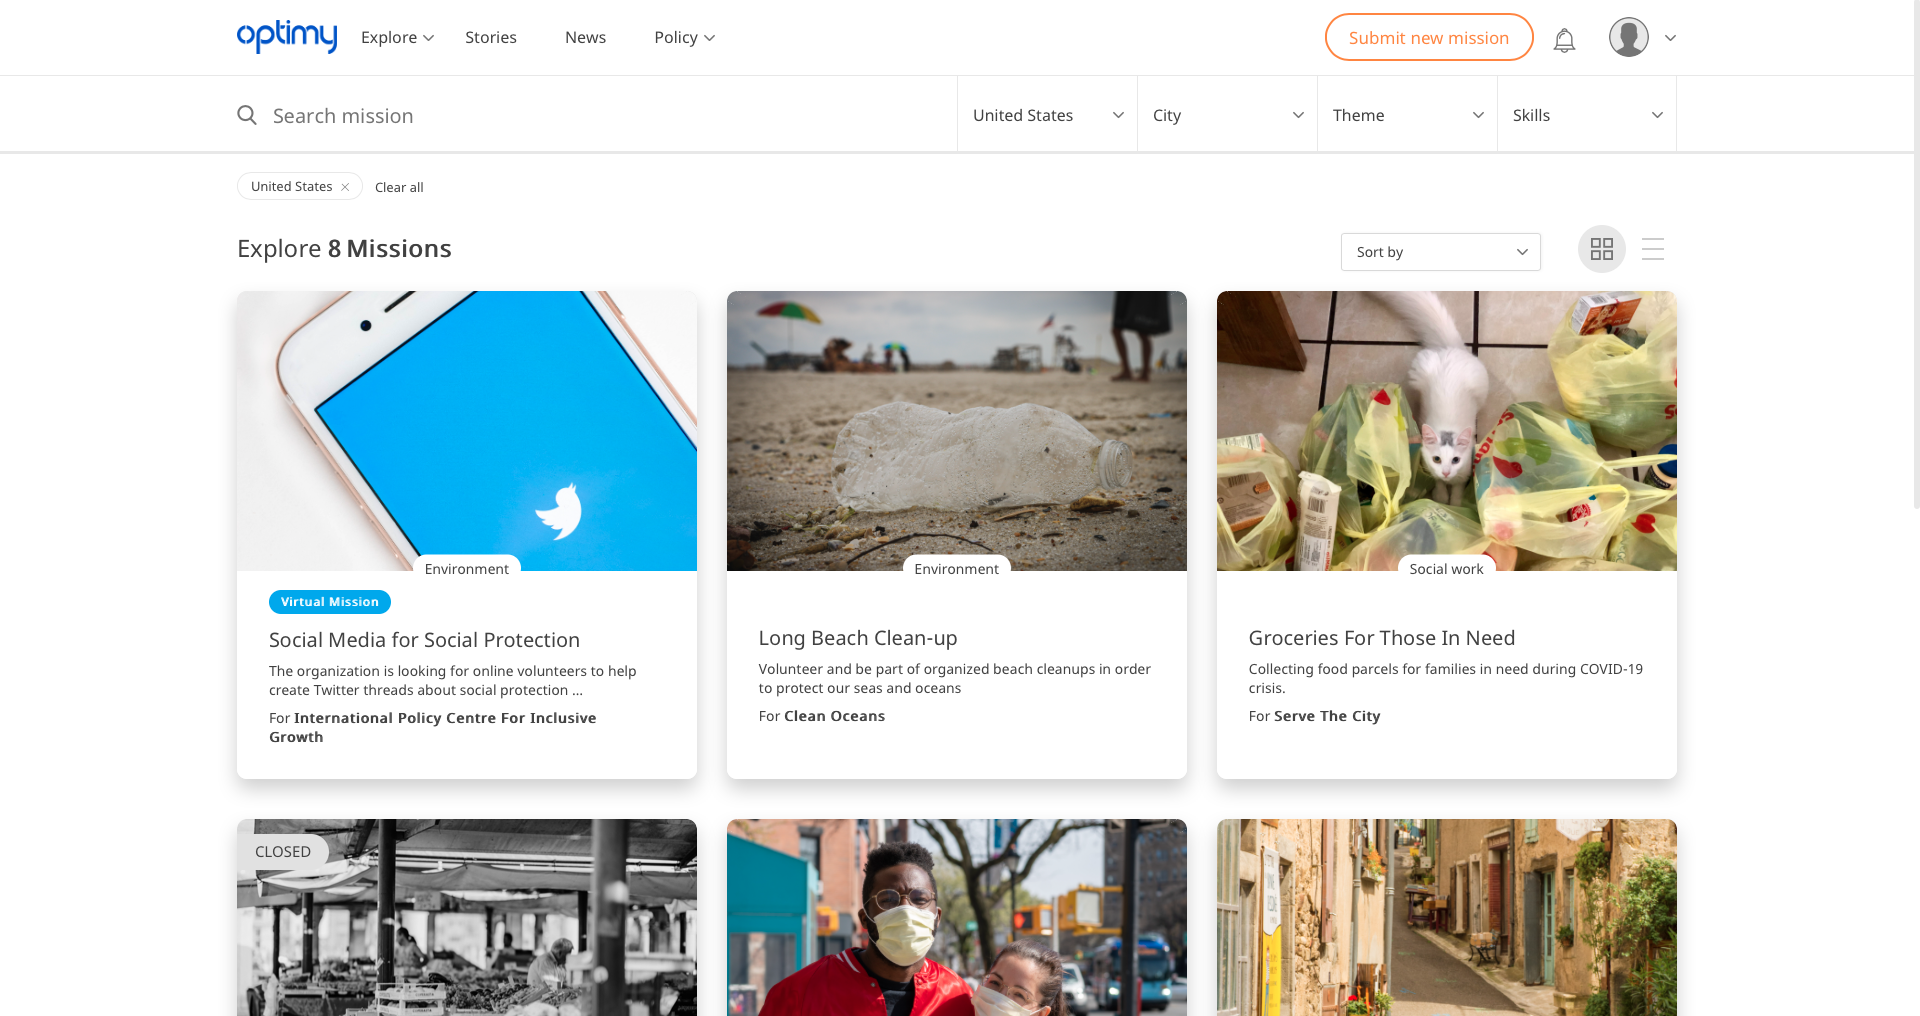Open the City filter dropdown
The width and height of the screenshot is (1920, 1016).
pyautogui.click(x=1227, y=115)
